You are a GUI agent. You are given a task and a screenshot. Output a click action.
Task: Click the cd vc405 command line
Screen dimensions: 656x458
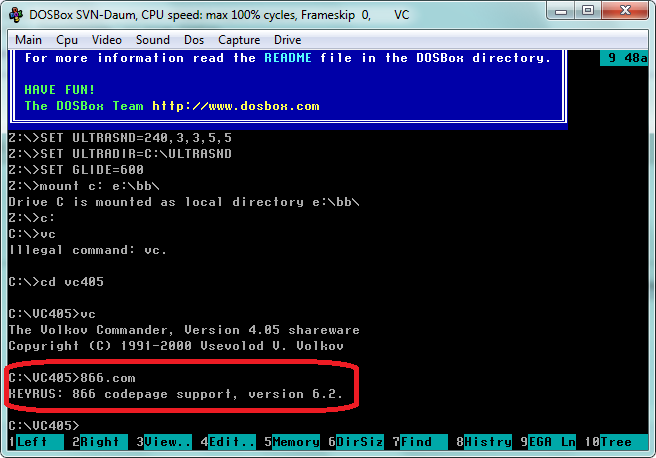[56, 281]
